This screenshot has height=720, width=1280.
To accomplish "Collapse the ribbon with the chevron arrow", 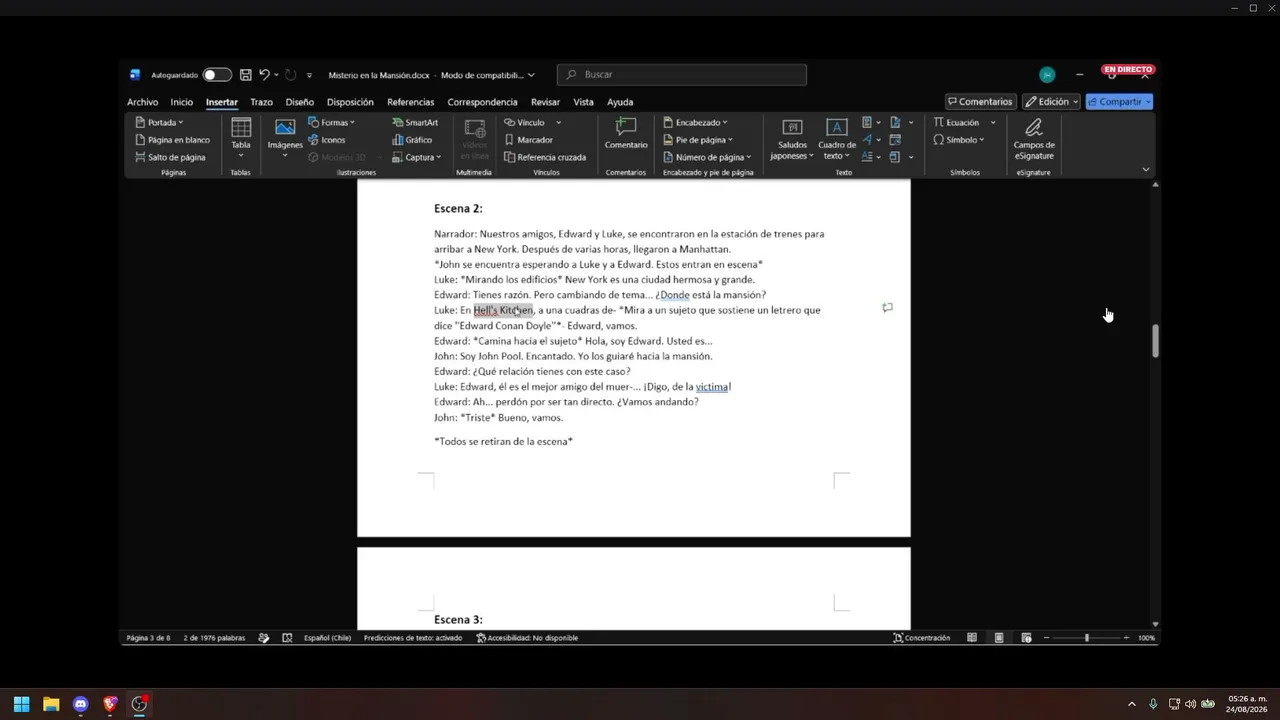I will pos(1146,170).
